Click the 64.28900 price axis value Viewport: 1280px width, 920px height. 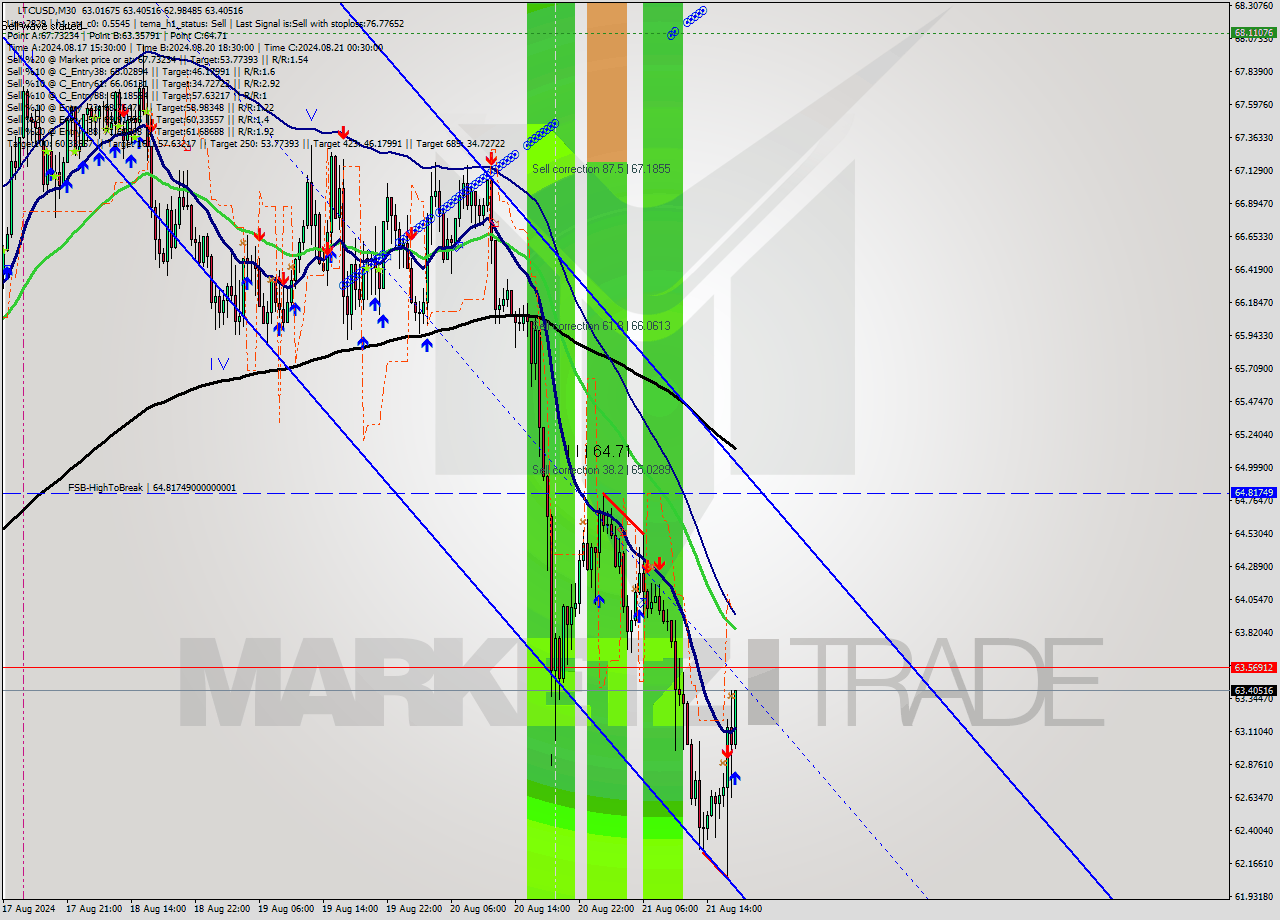pyautogui.click(x=1253, y=566)
